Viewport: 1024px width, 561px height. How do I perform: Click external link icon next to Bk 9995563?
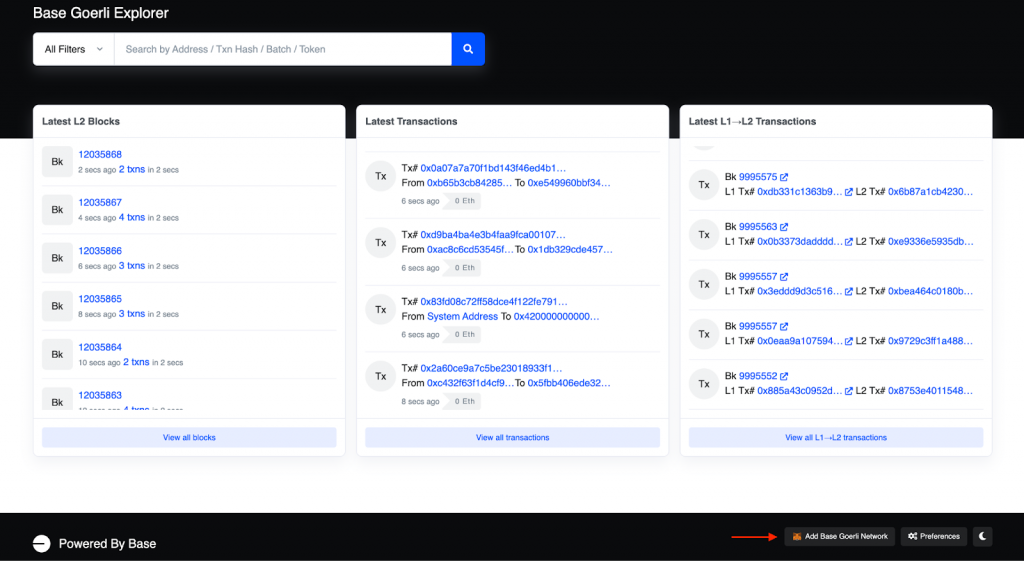784,227
